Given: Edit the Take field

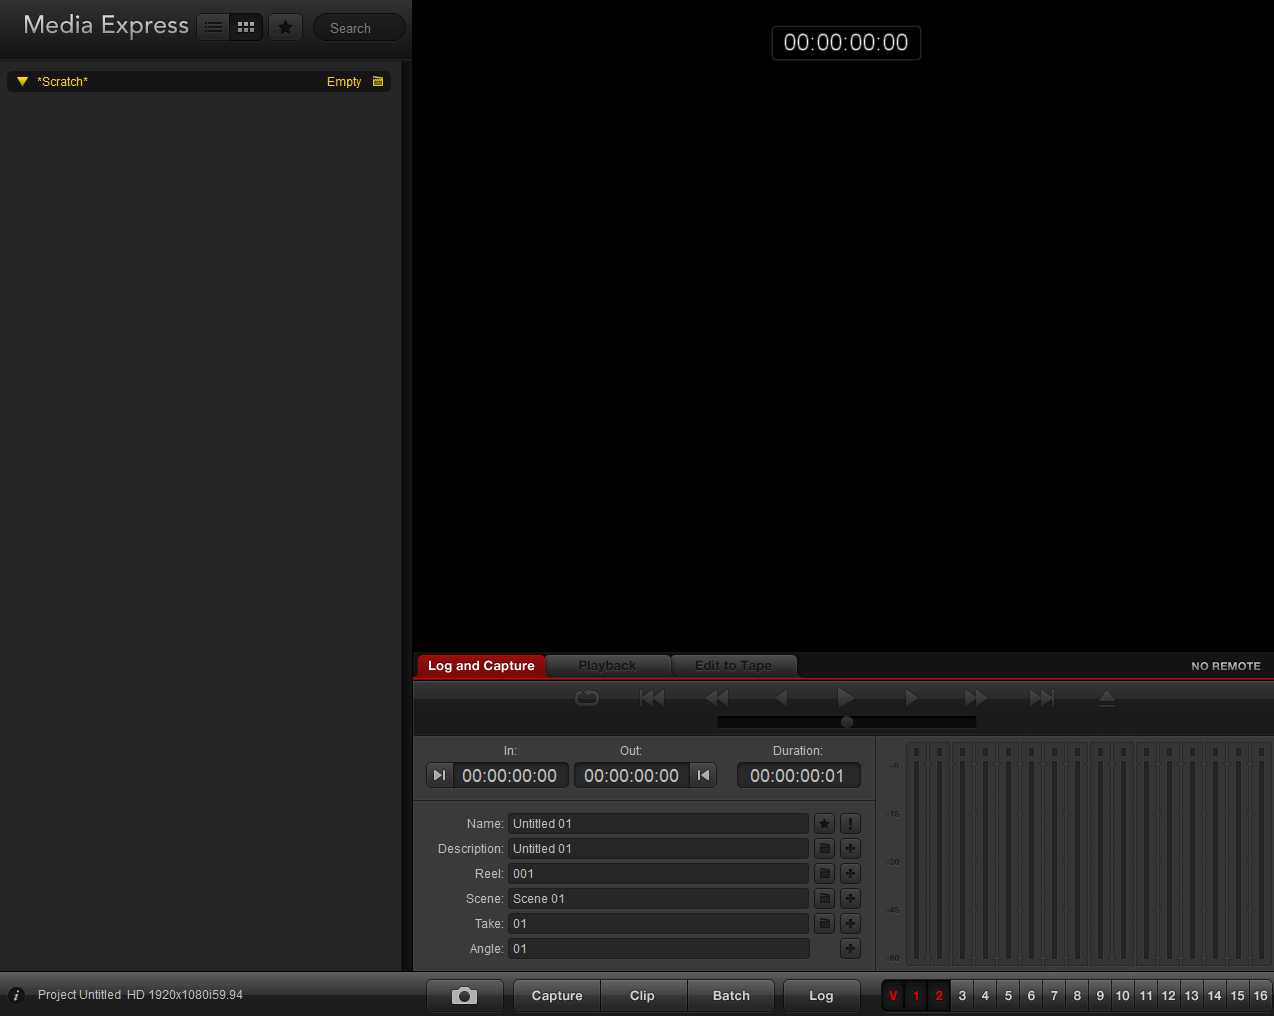Looking at the screenshot, I should (x=658, y=924).
